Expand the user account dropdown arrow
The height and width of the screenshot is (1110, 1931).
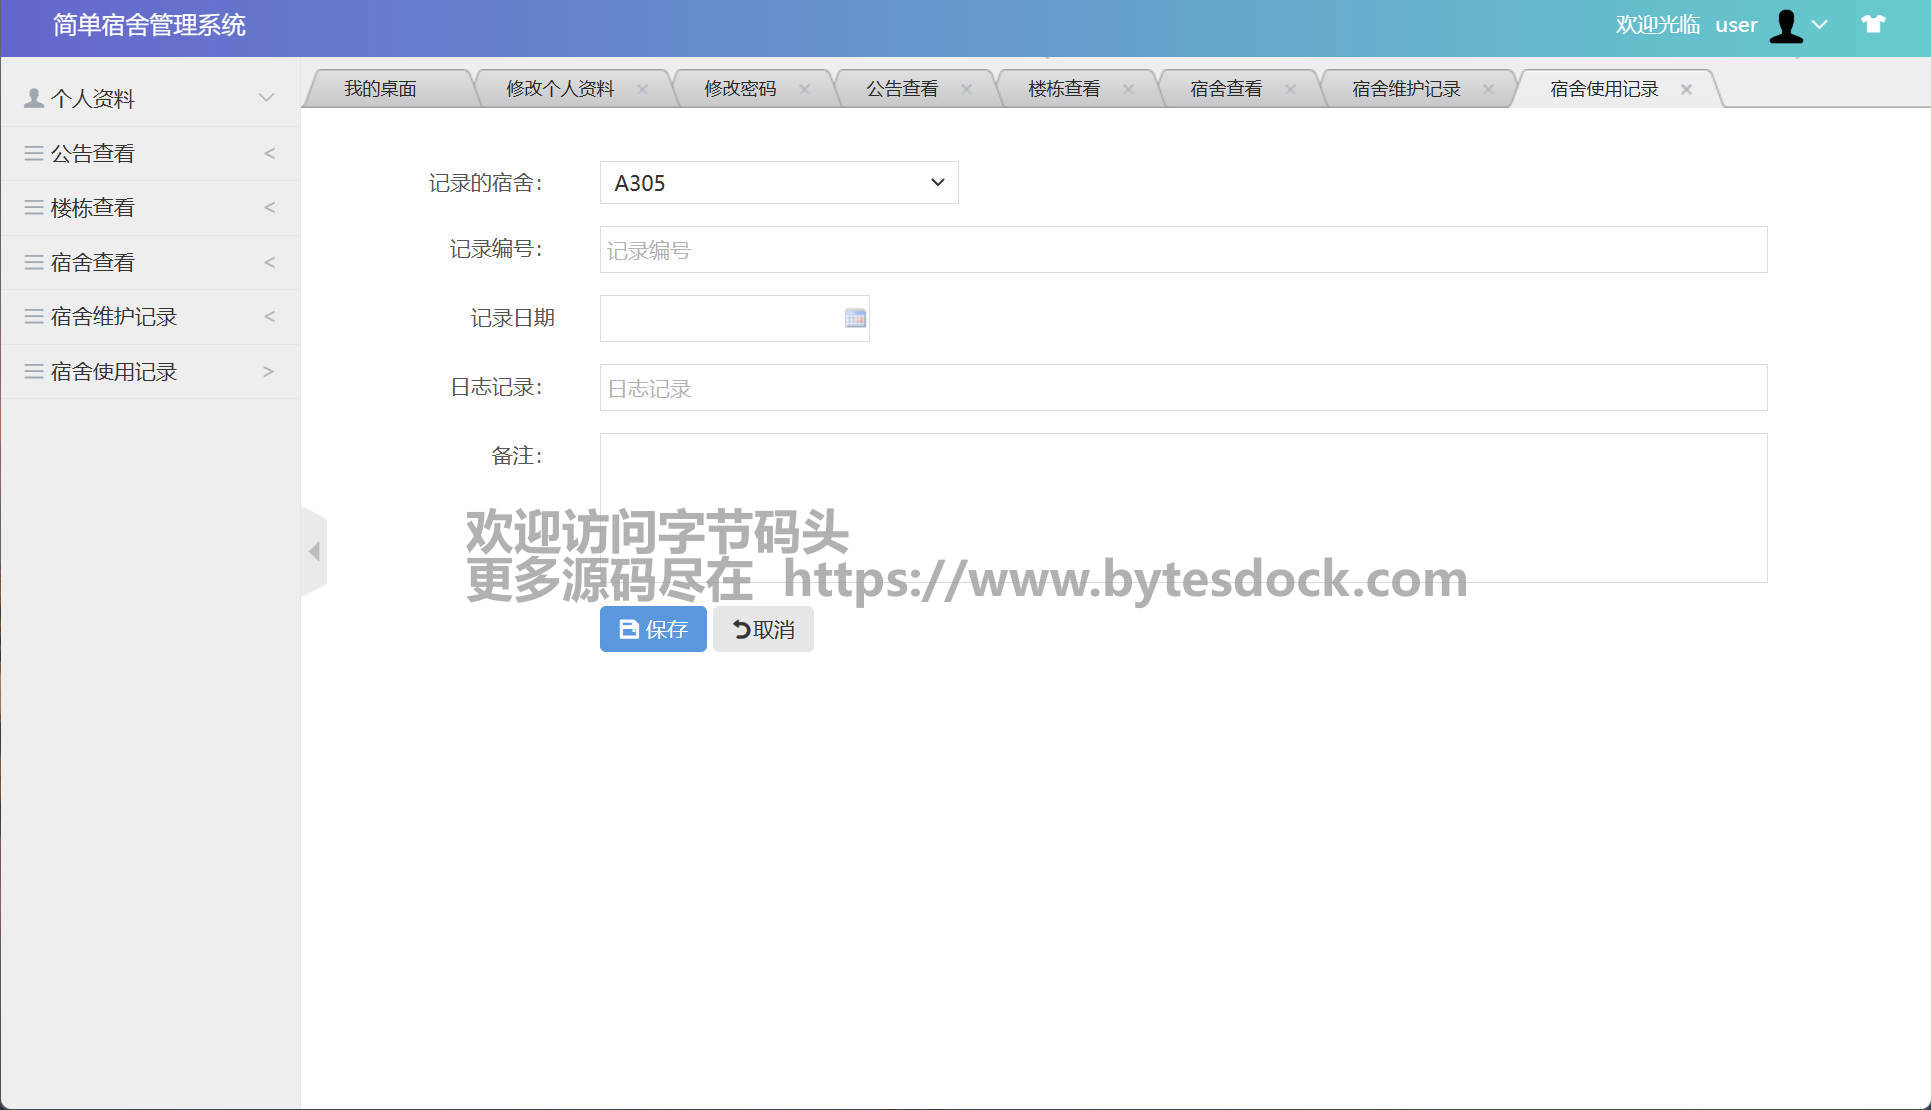click(x=1820, y=25)
